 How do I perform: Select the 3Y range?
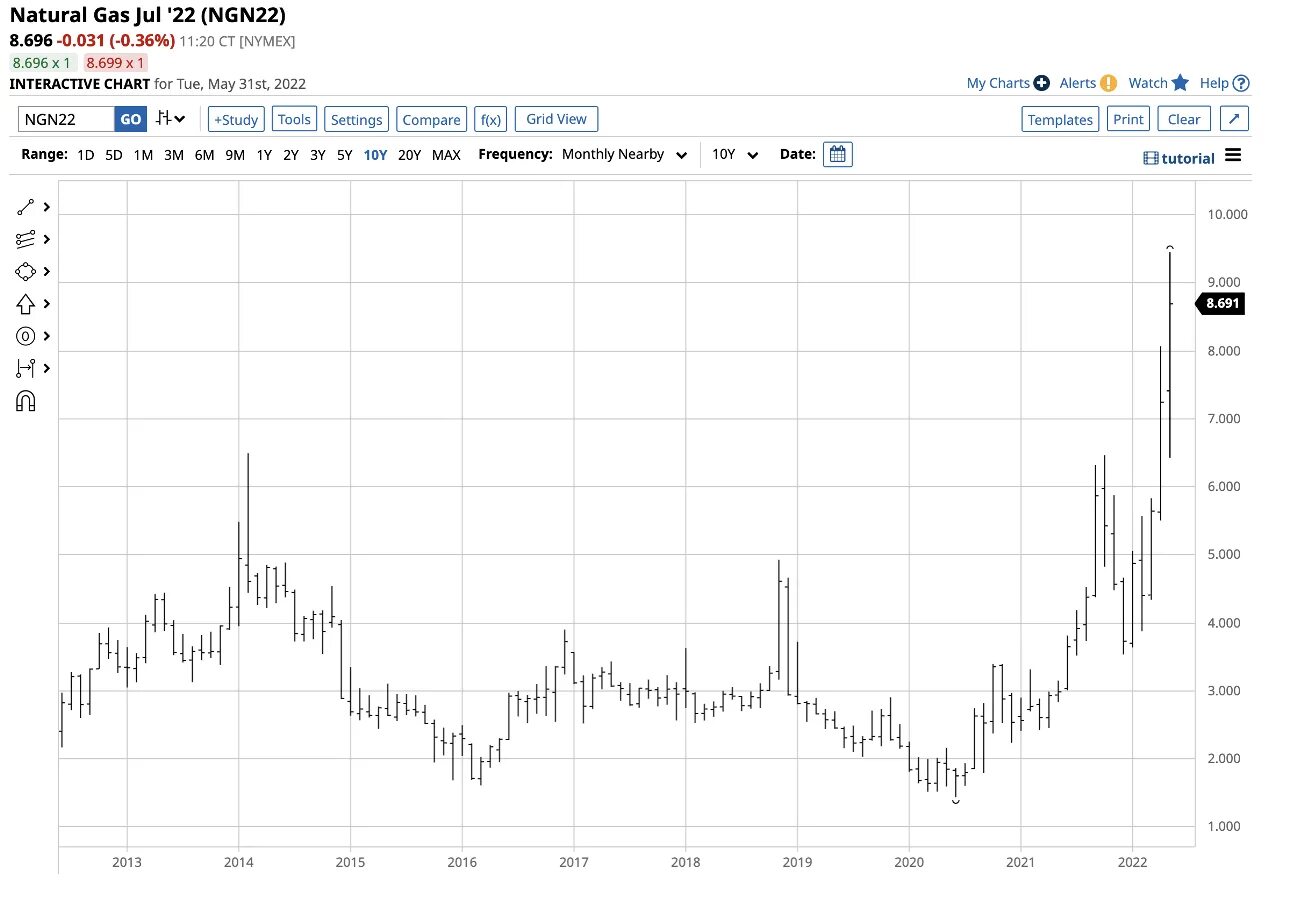click(318, 155)
